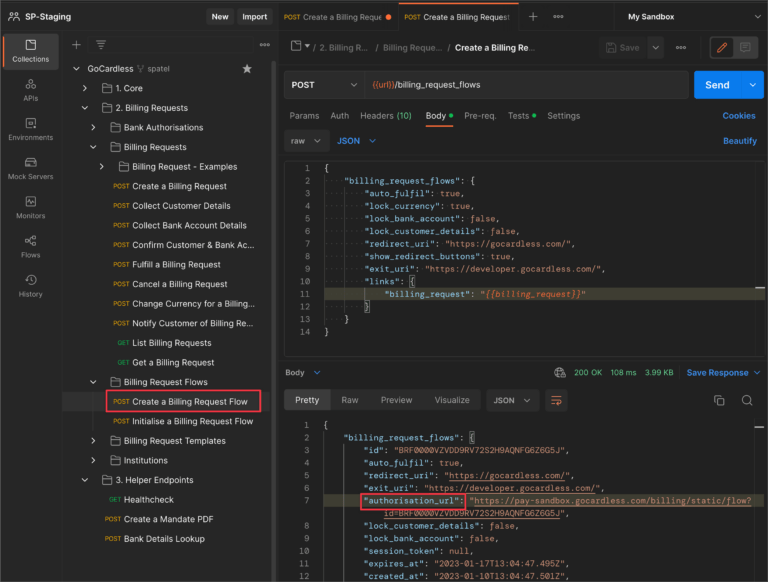Collapse the 2. Billing Requests folder
The height and width of the screenshot is (582, 768).
(85, 108)
